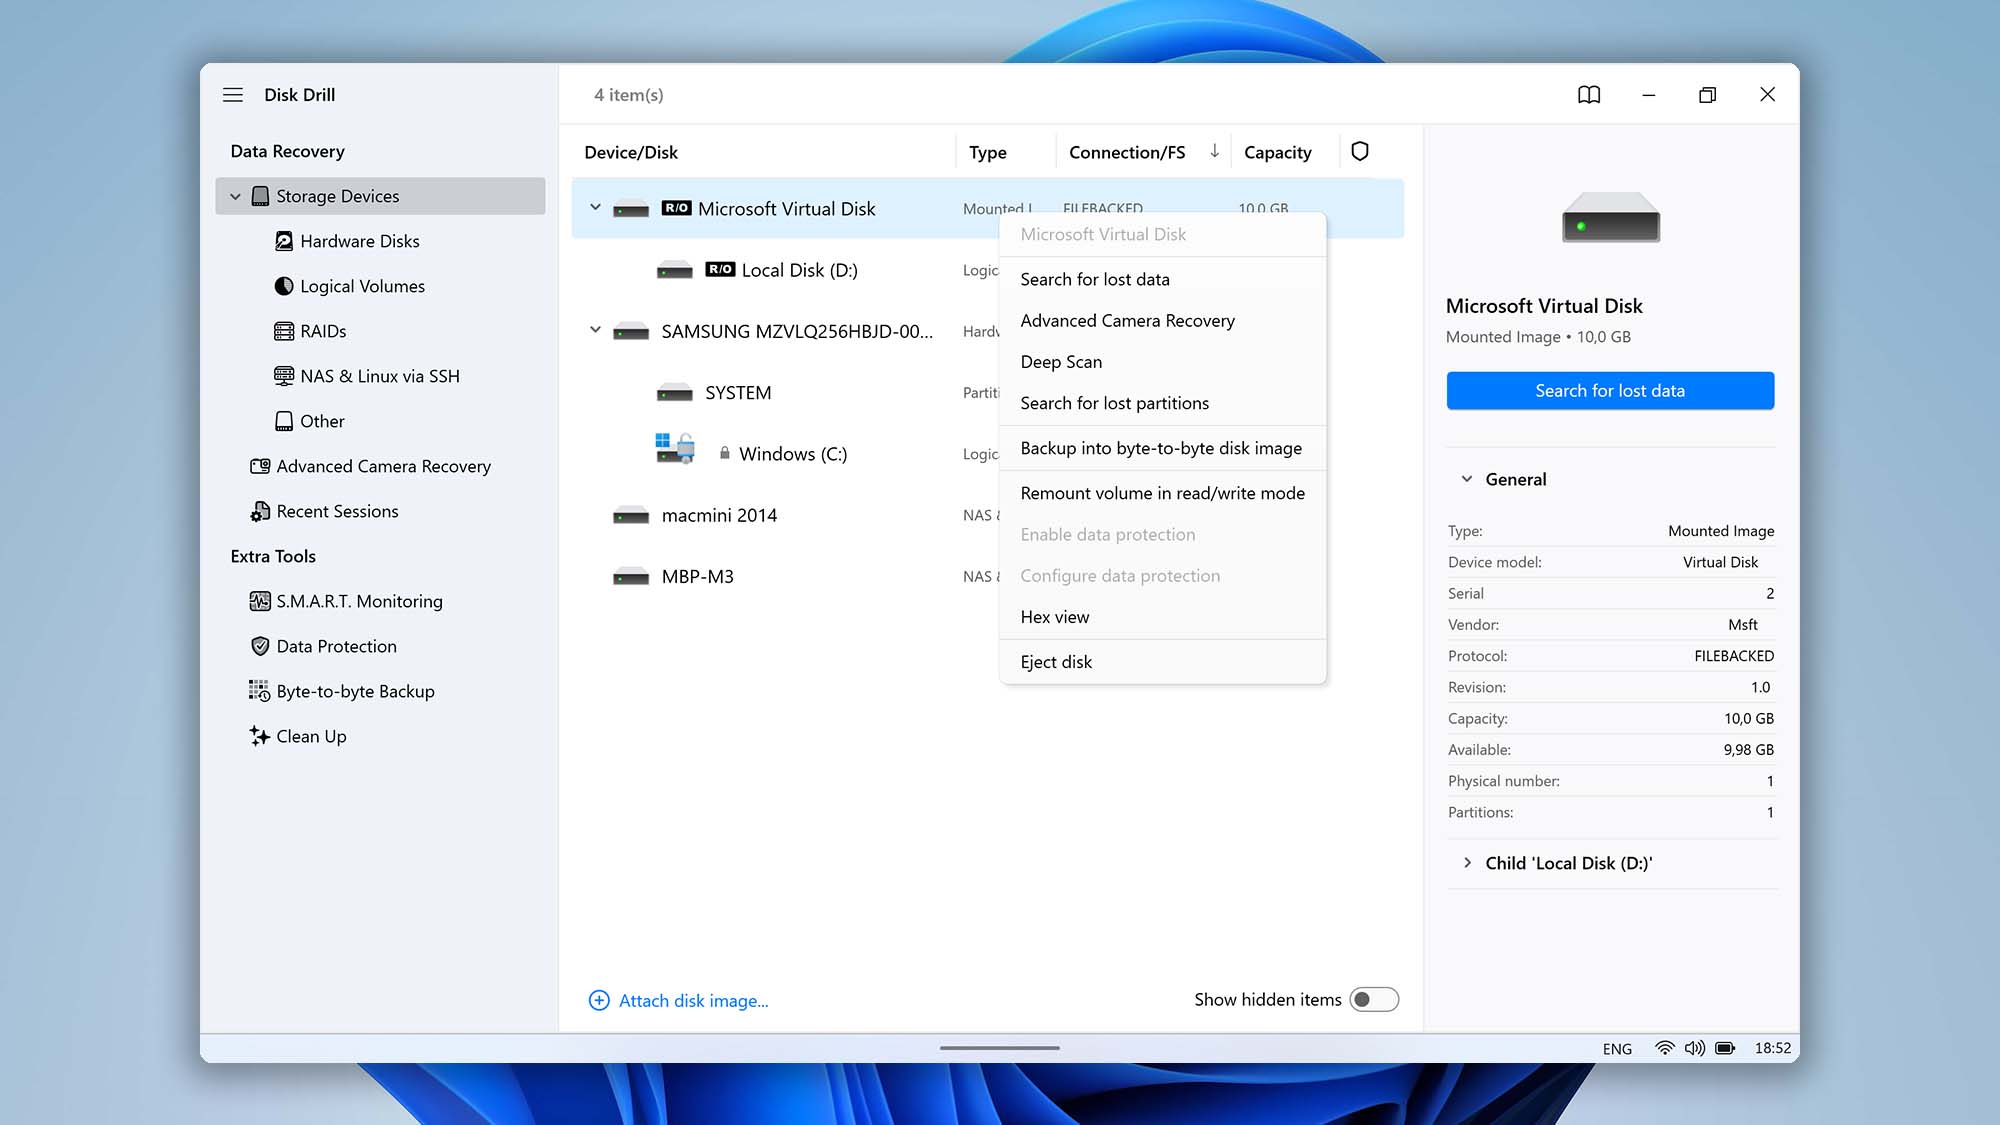Choose Remount volume in read/write mode

click(x=1162, y=493)
